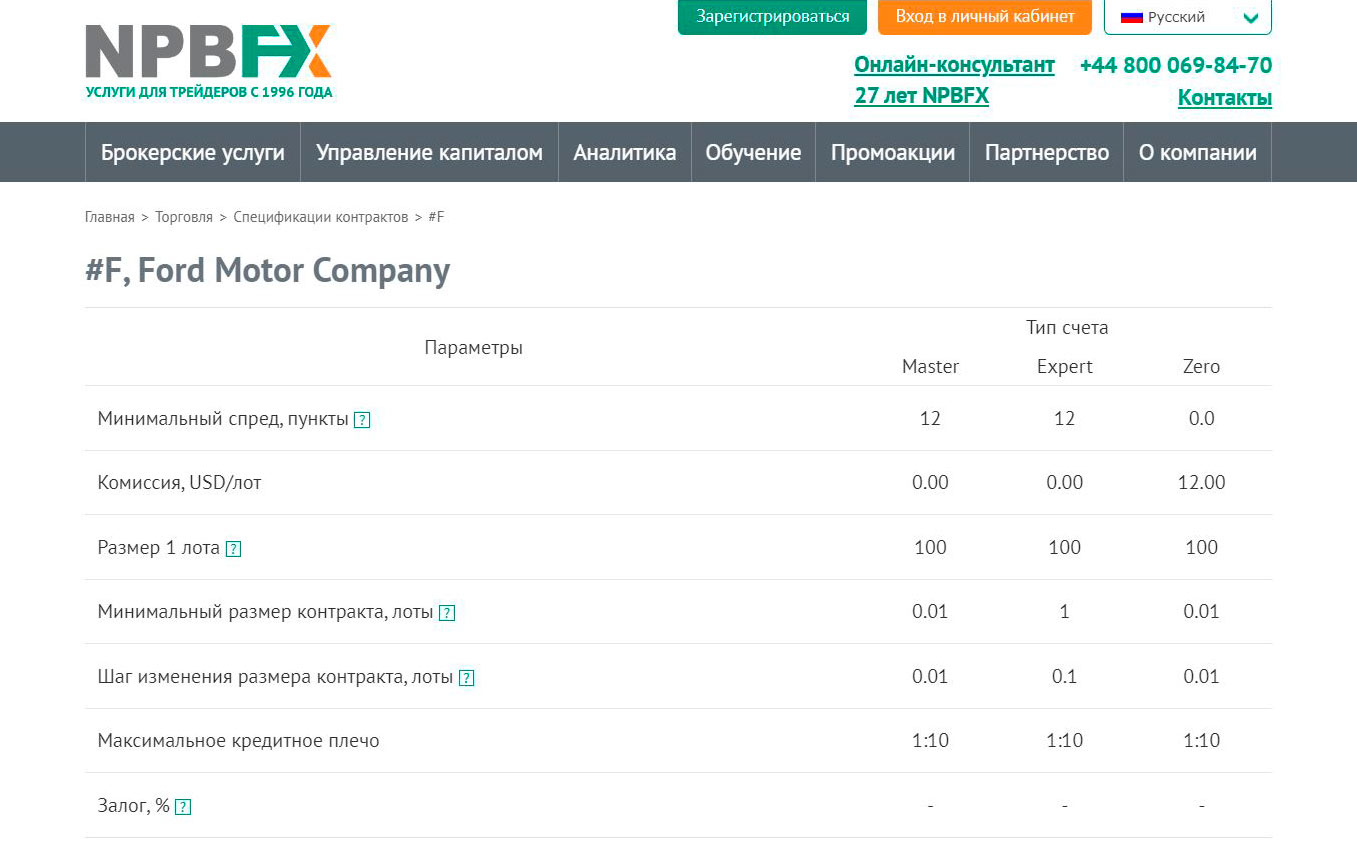Open the Контакты link

tap(1225, 97)
